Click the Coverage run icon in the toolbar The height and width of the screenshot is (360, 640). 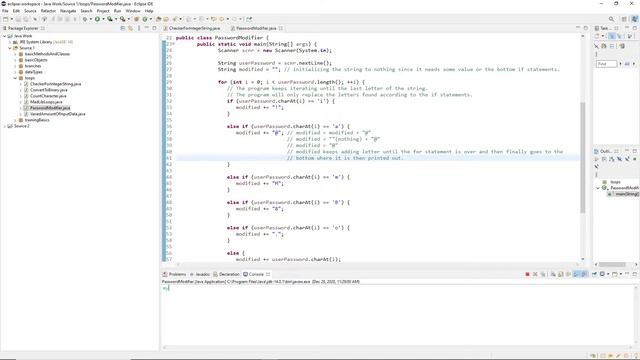(110, 19)
